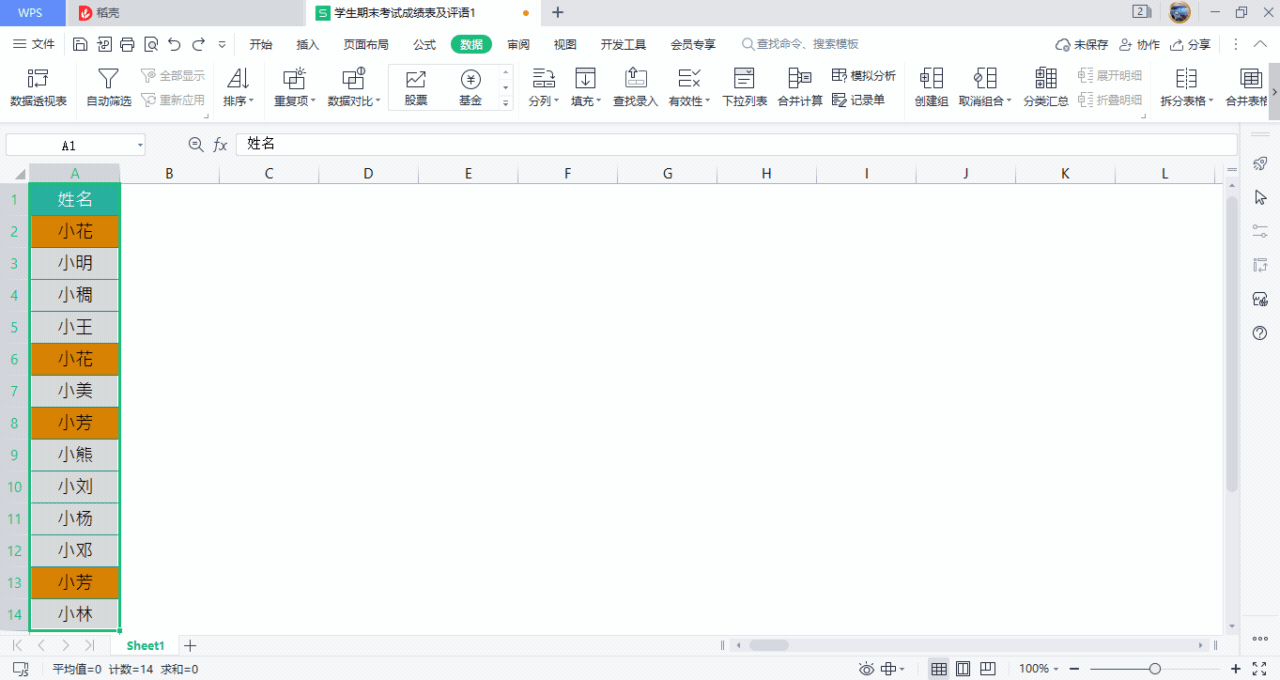The width and height of the screenshot is (1280, 680).
Task: Click the Redo arrow icon
Action: pos(198,44)
